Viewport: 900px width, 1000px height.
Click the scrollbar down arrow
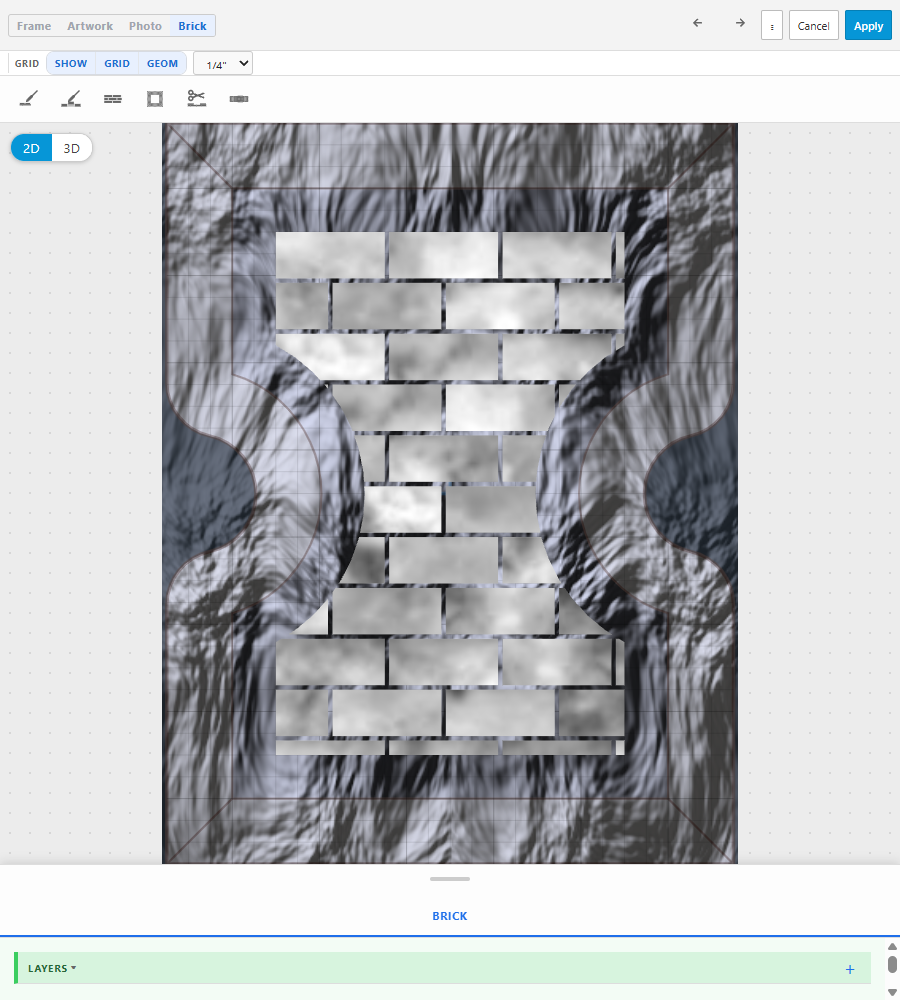[892, 992]
